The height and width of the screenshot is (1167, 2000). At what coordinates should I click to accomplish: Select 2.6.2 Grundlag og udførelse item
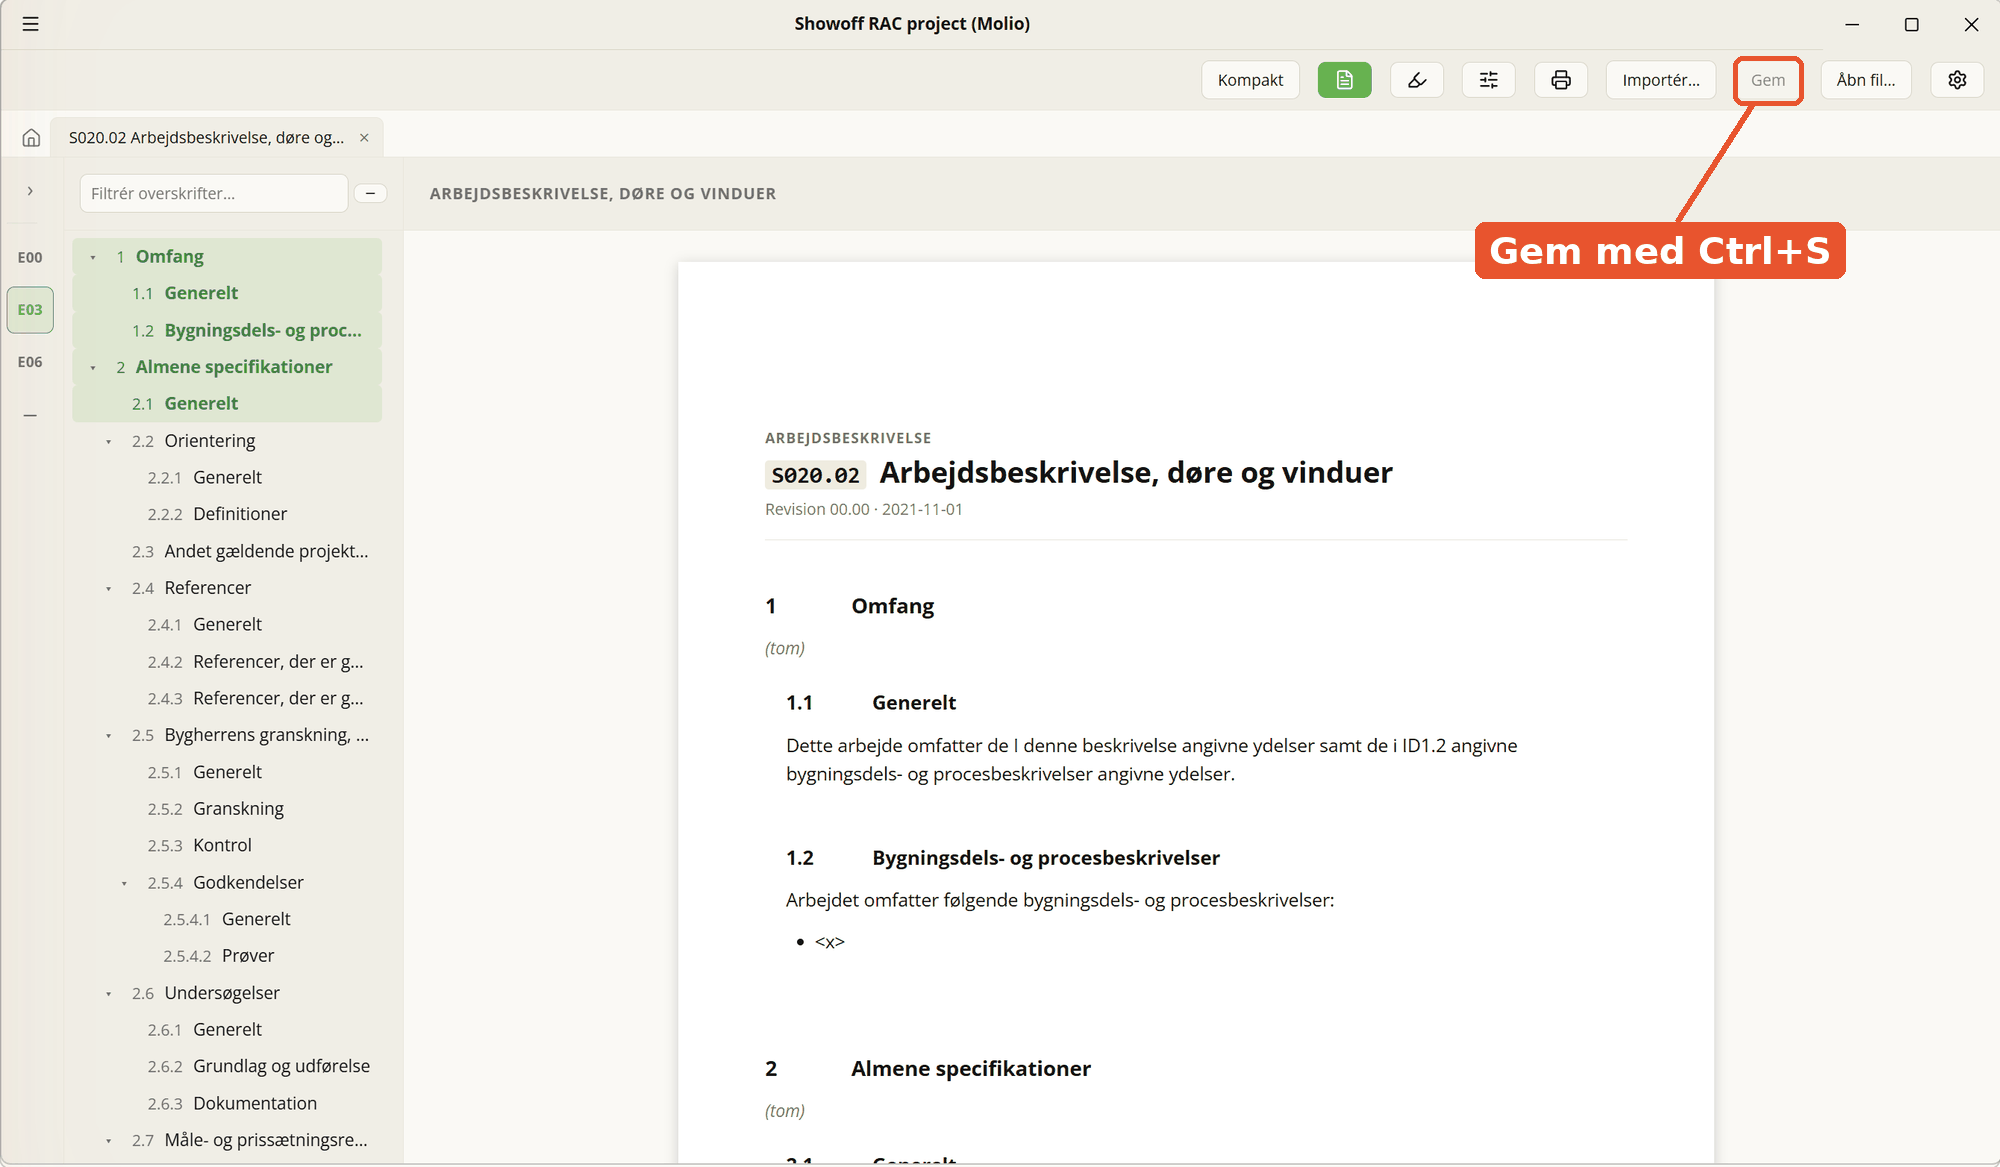pos(227,1066)
